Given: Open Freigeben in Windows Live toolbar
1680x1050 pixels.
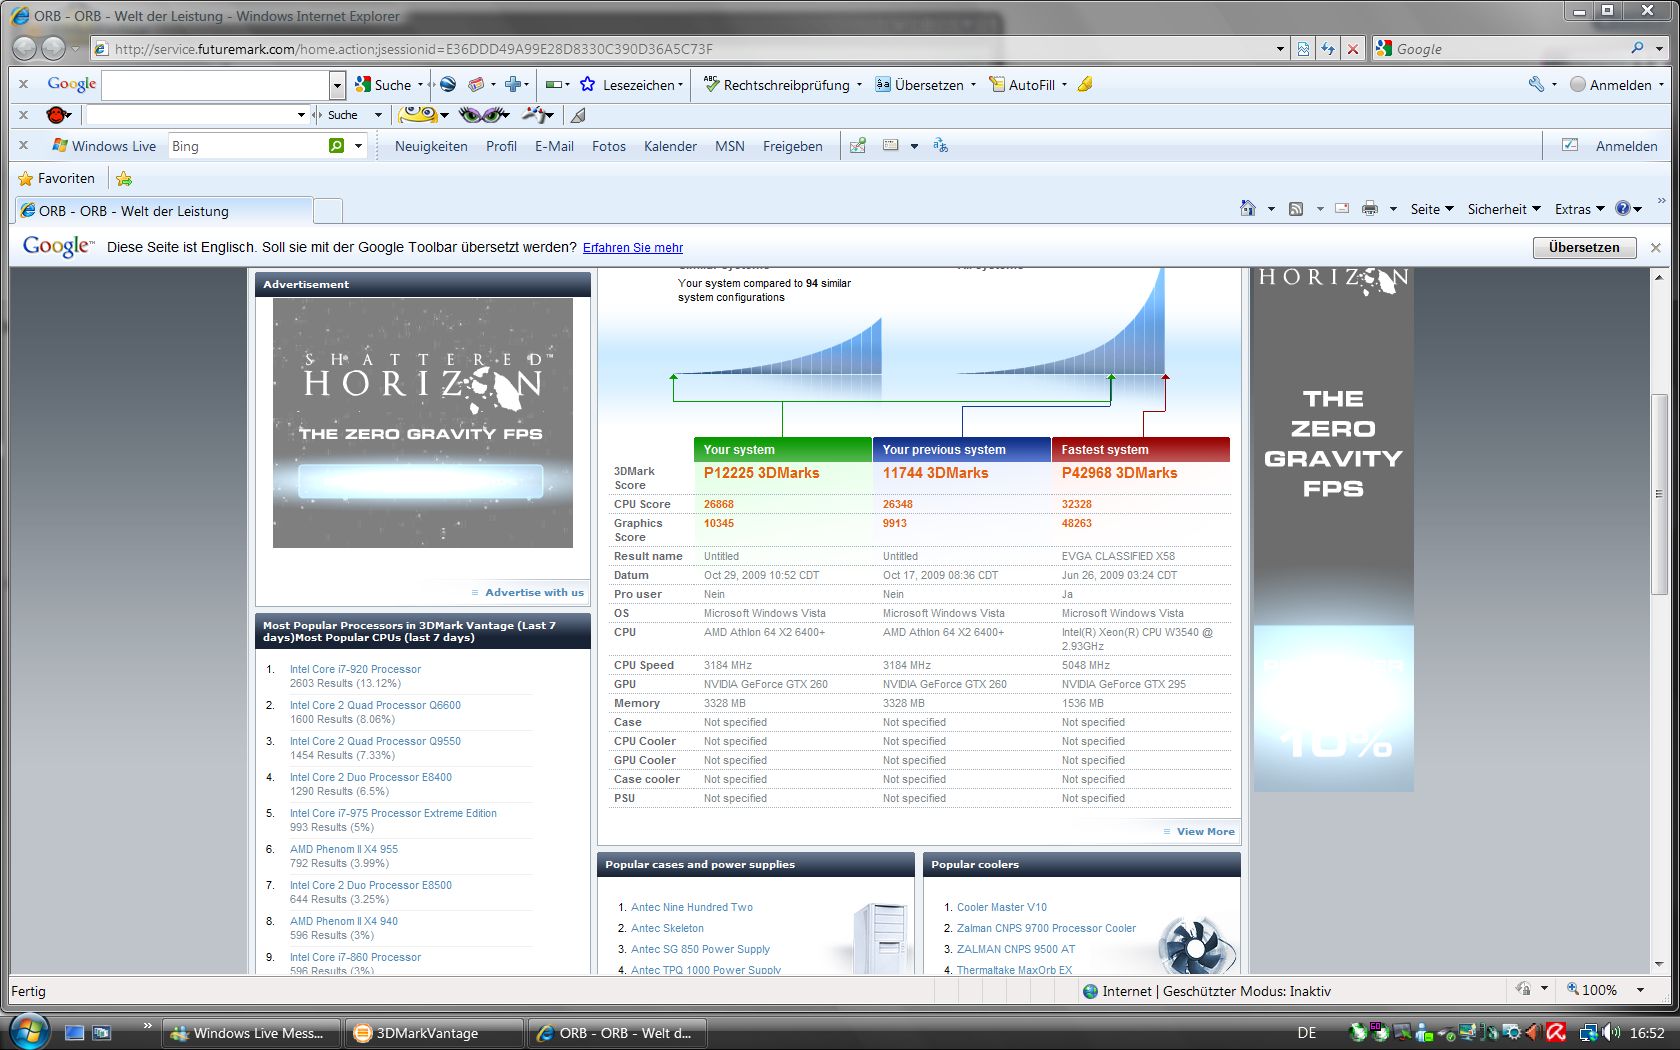Looking at the screenshot, I should click(793, 146).
